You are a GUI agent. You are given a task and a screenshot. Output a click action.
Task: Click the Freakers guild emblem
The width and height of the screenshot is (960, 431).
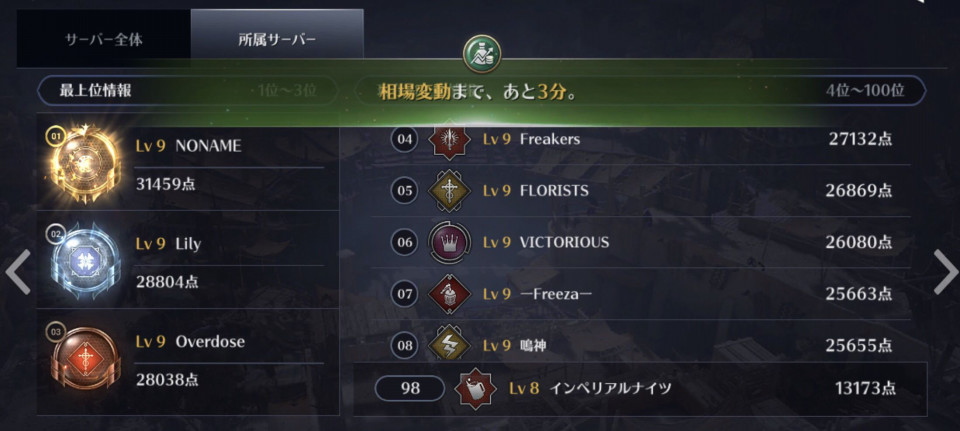449,140
